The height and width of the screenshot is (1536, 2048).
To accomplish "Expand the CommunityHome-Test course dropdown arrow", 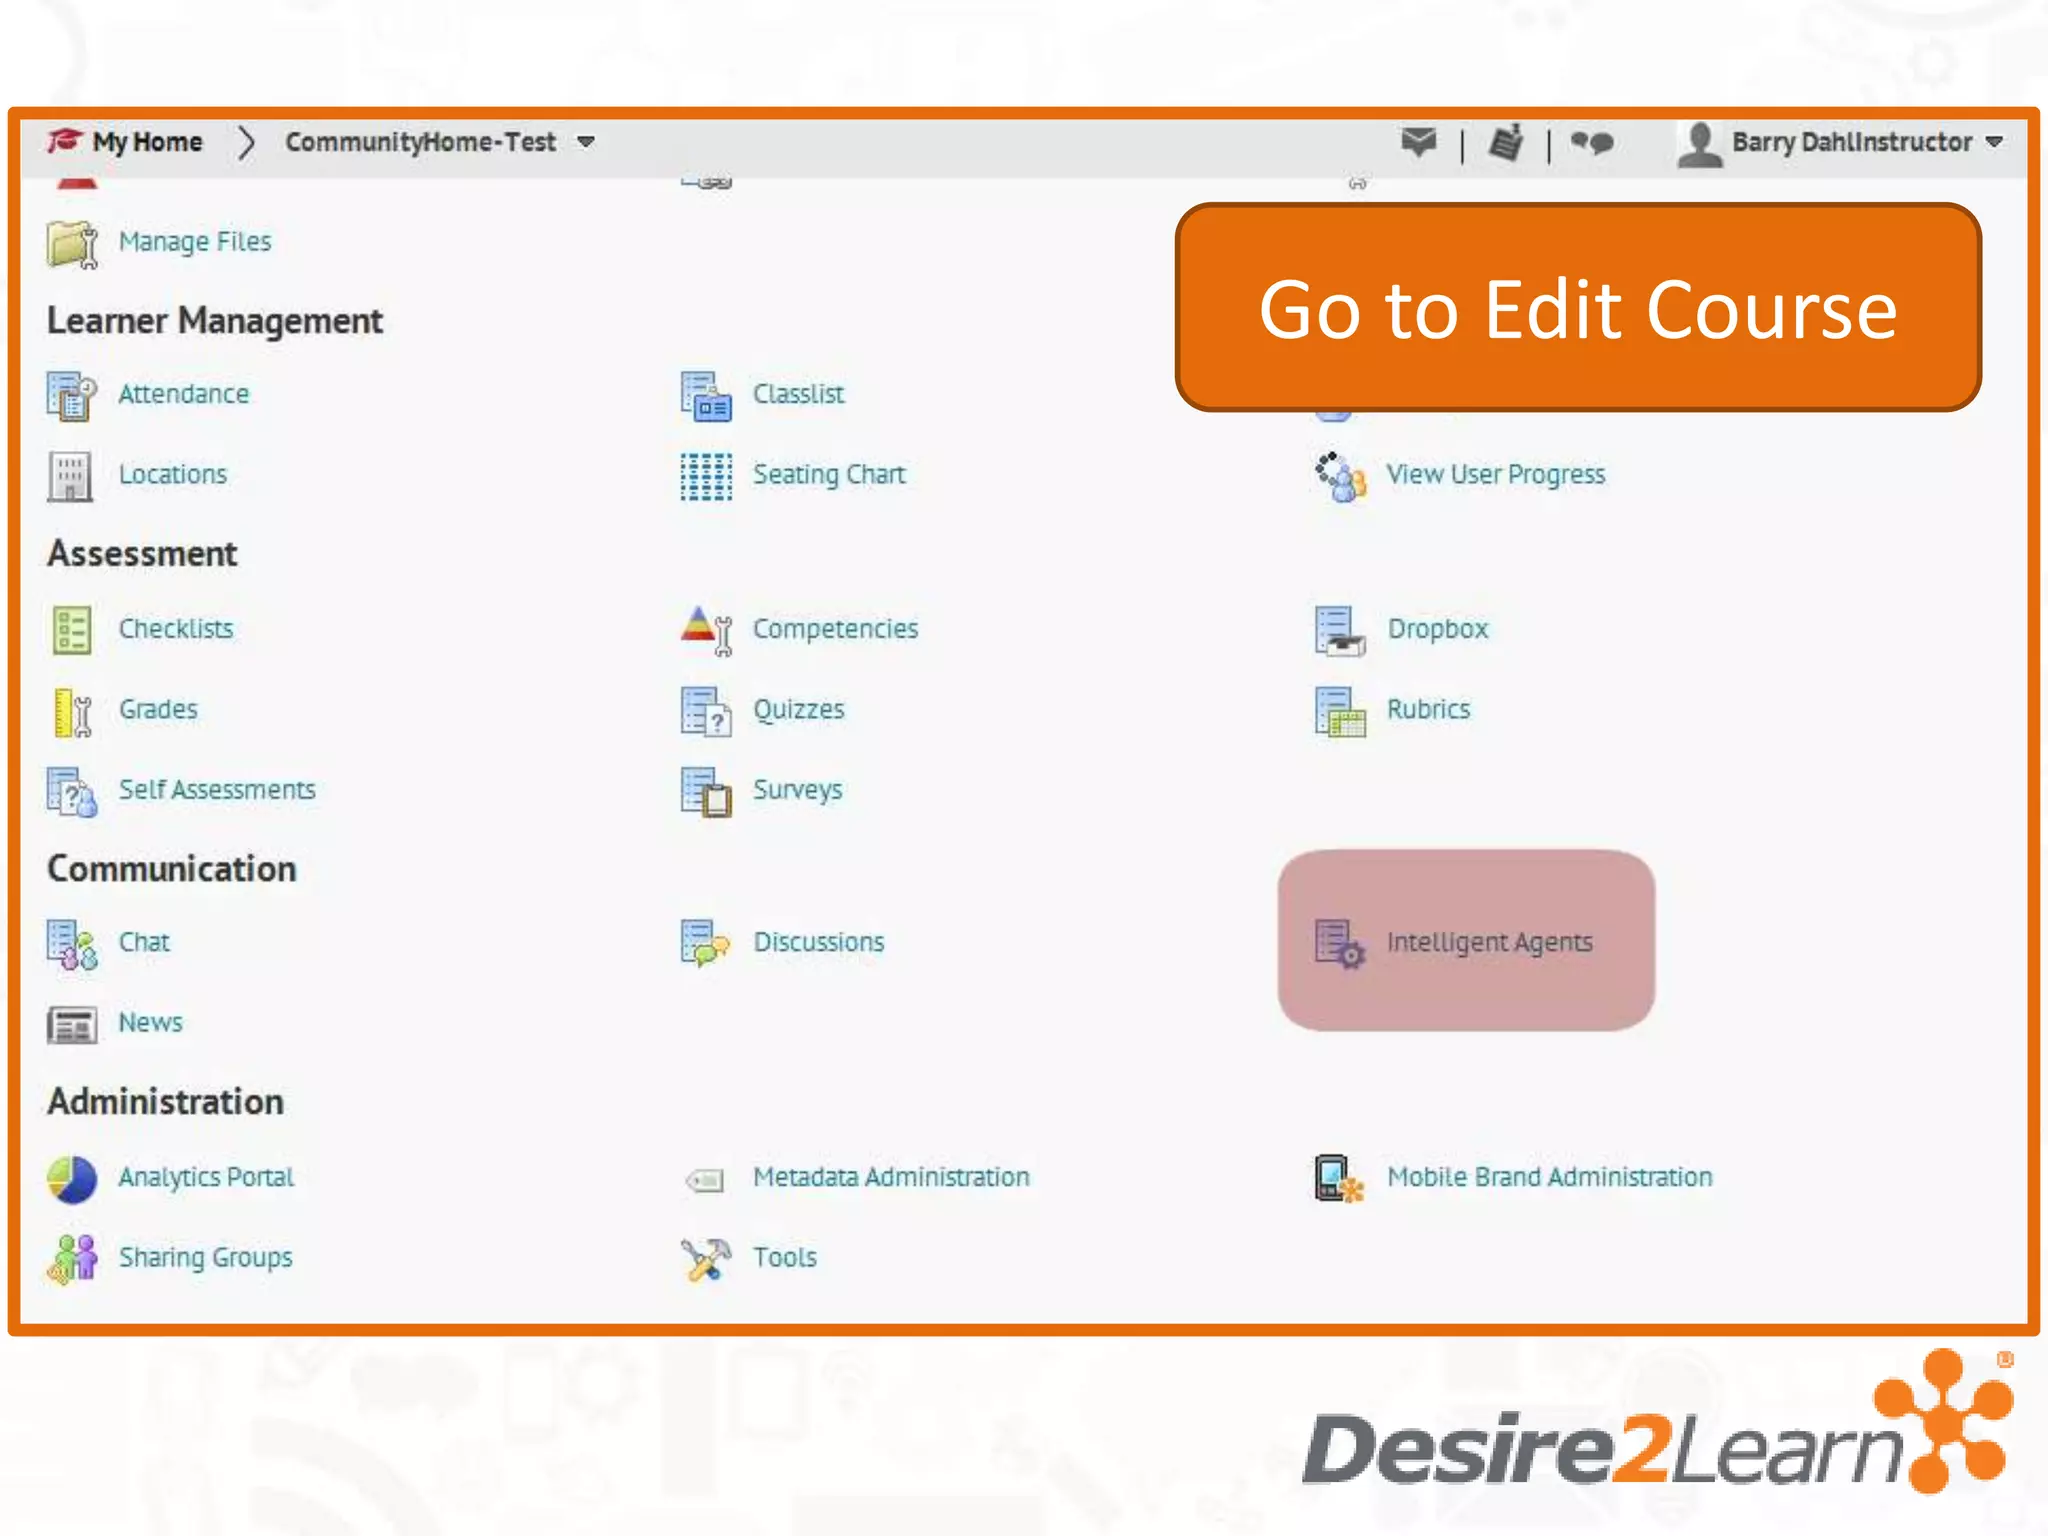I will coord(586,142).
